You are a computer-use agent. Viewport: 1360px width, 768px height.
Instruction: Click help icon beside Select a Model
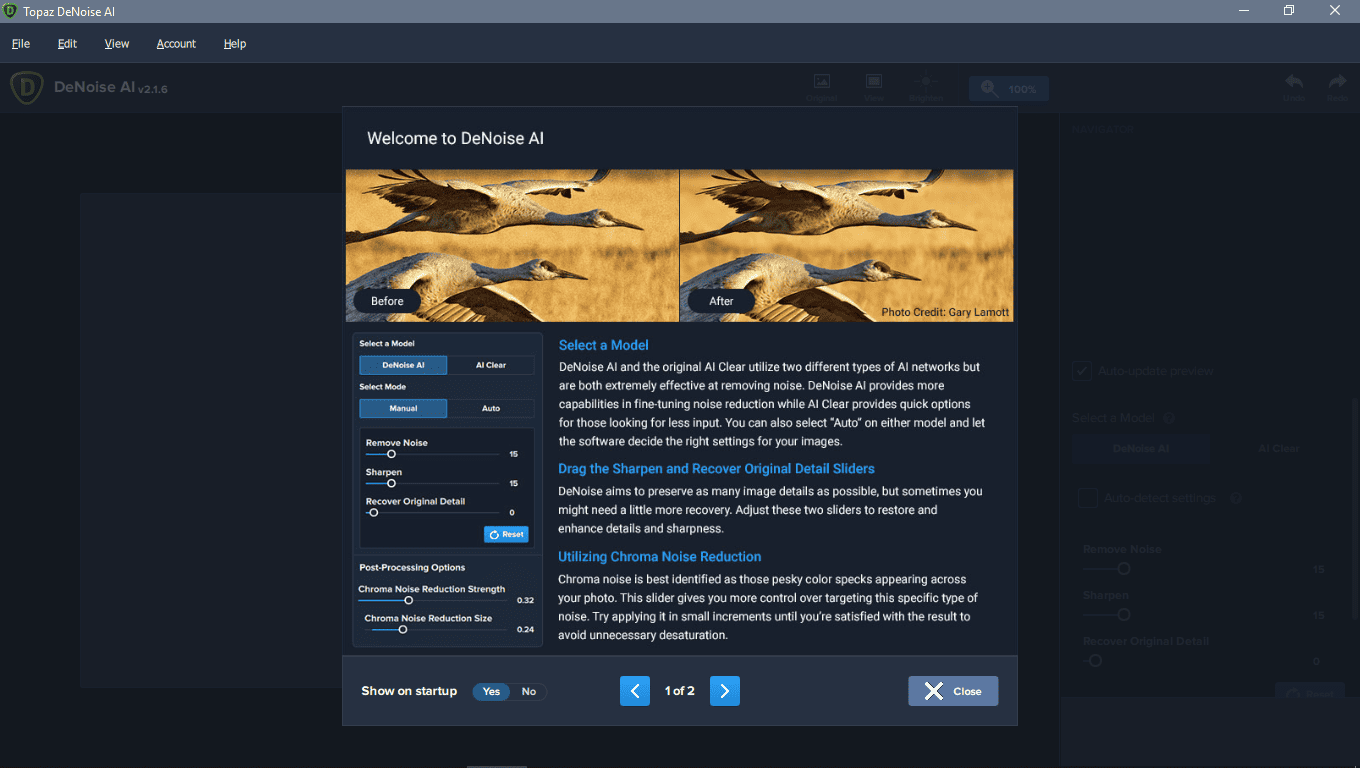point(1169,418)
